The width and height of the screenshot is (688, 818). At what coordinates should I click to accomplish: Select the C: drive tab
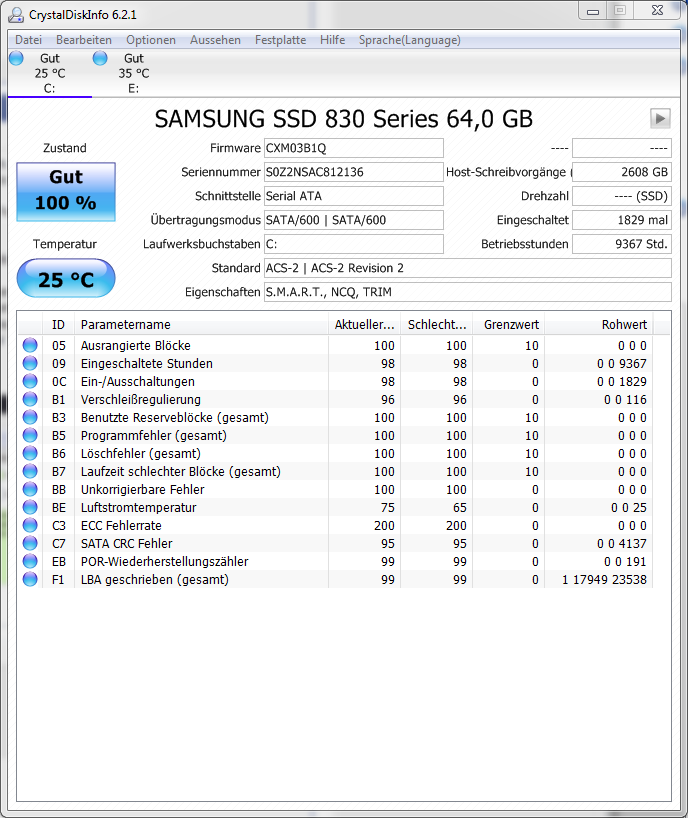click(x=50, y=74)
